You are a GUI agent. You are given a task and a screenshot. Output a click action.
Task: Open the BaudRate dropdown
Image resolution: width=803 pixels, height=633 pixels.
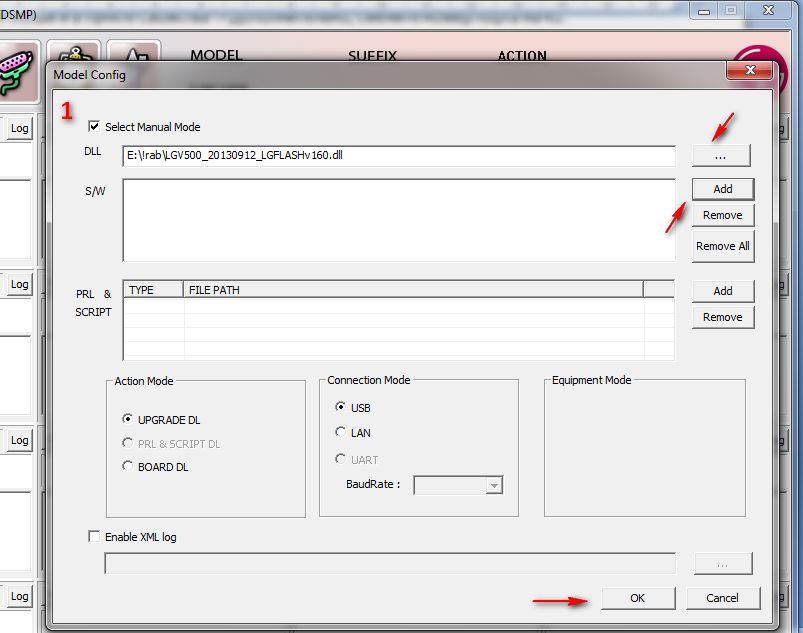click(x=494, y=485)
